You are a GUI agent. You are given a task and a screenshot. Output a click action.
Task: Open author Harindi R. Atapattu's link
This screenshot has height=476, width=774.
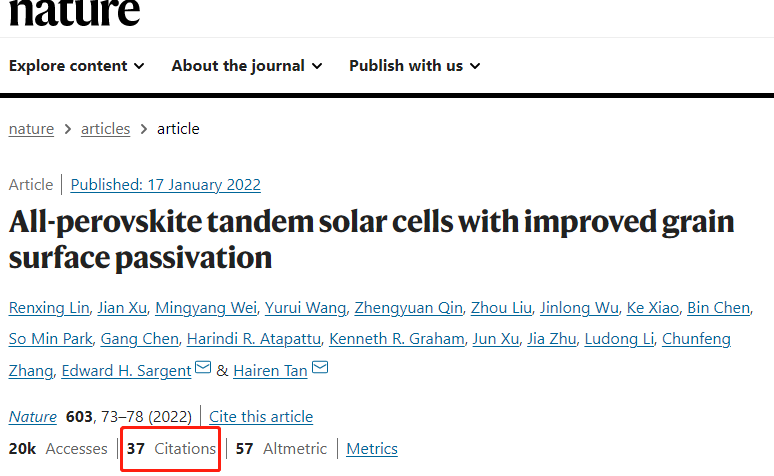254,339
